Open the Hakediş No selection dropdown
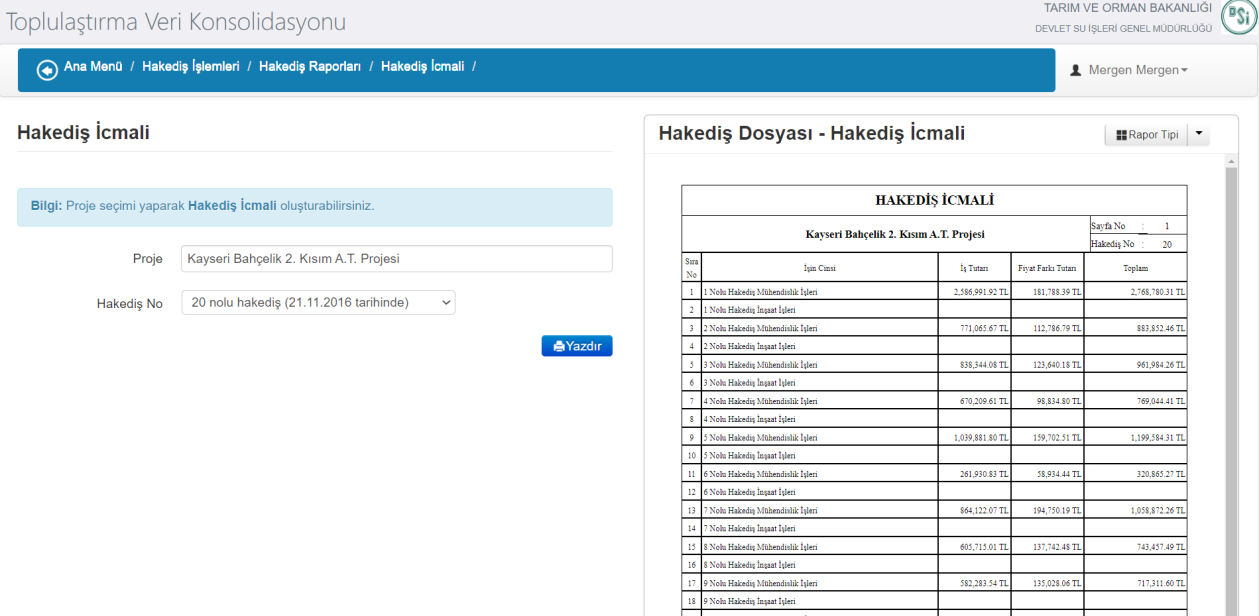 [318, 302]
